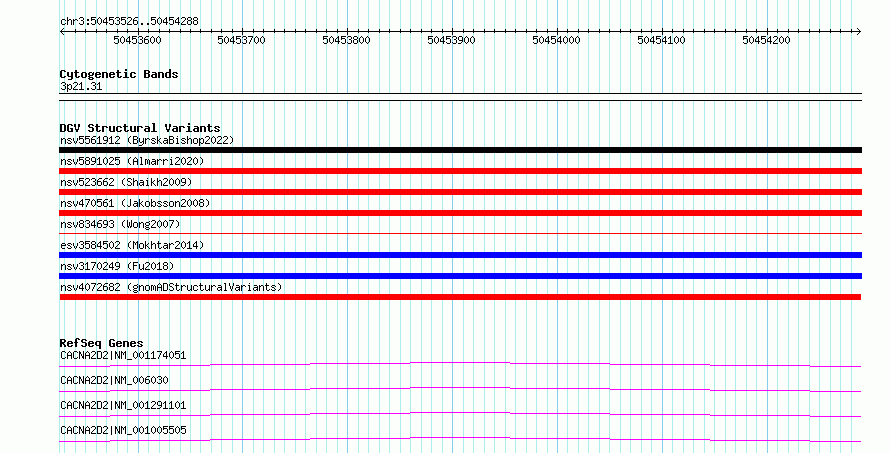The width and height of the screenshot is (890, 453).
Task: Open variant nsv470561 (Jakobsson2008) label
Action: 135,203
